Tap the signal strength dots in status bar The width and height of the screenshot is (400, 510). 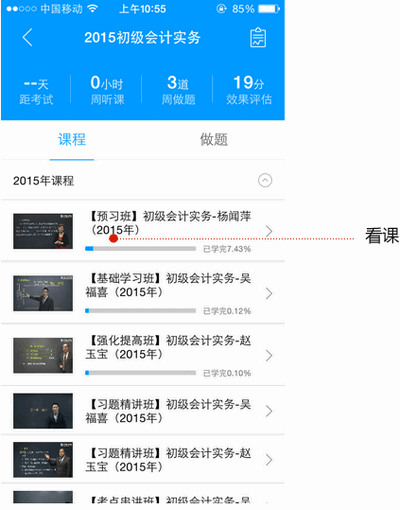tap(21, 9)
